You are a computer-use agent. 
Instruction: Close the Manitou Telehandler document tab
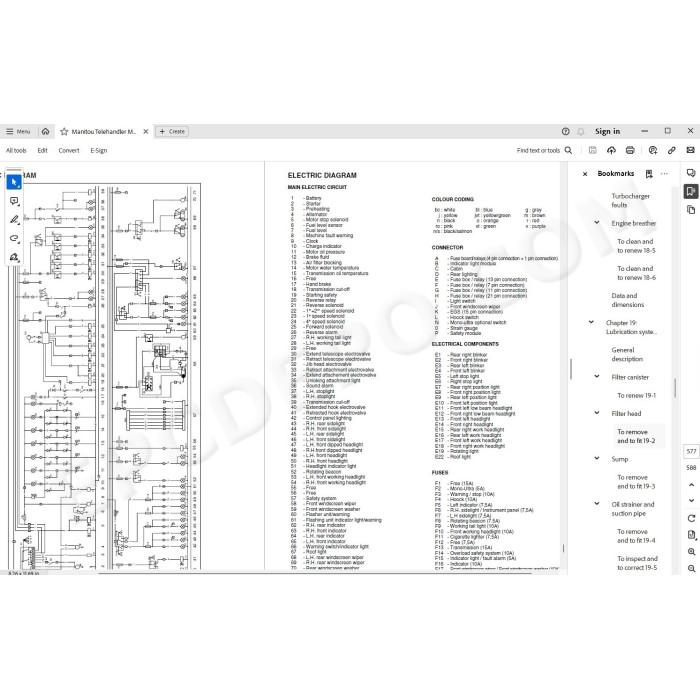point(146,132)
